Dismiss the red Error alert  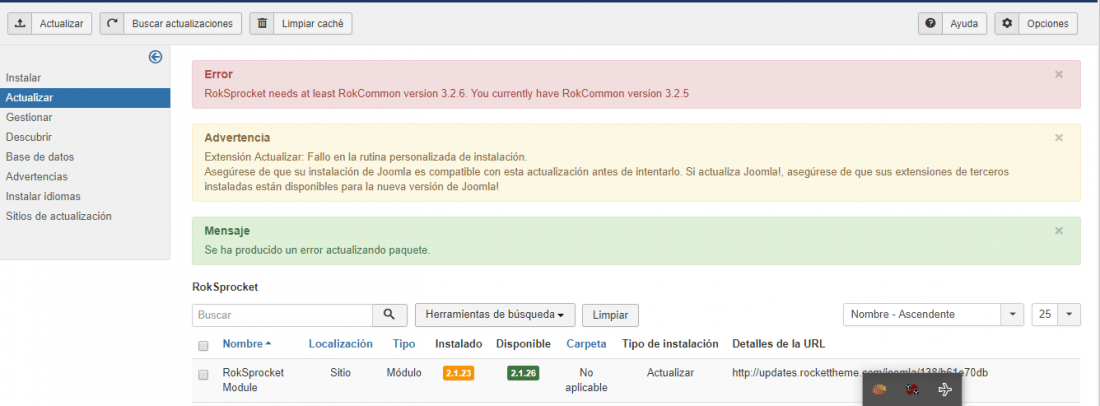1059,74
